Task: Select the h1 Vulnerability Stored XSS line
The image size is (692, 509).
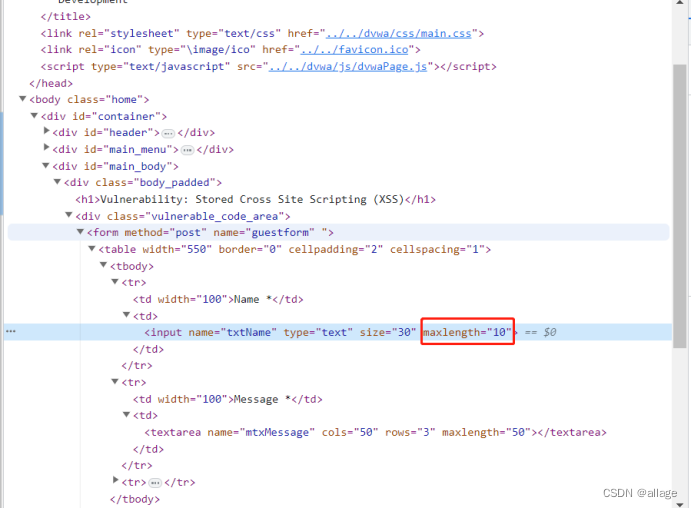Action: [x=255, y=200]
